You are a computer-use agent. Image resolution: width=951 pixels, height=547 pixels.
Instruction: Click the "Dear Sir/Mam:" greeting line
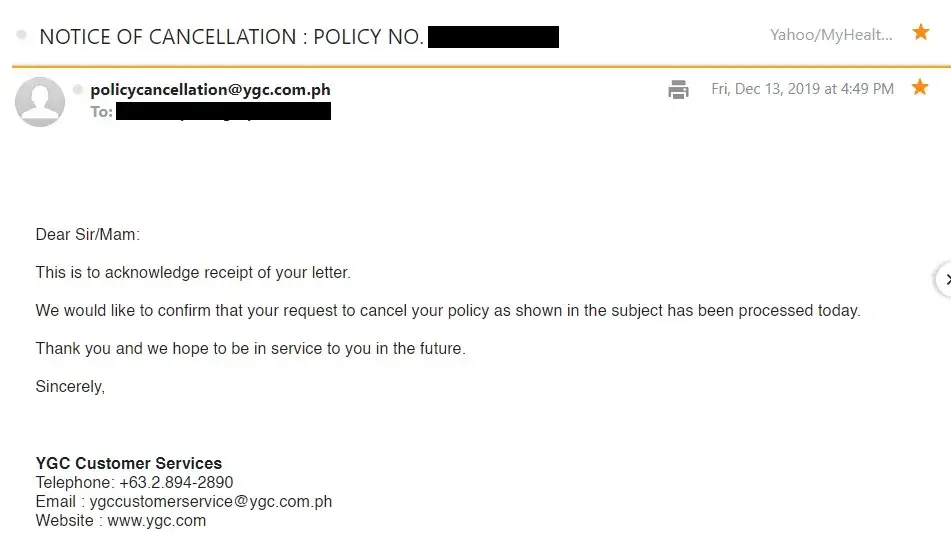click(88, 234)
